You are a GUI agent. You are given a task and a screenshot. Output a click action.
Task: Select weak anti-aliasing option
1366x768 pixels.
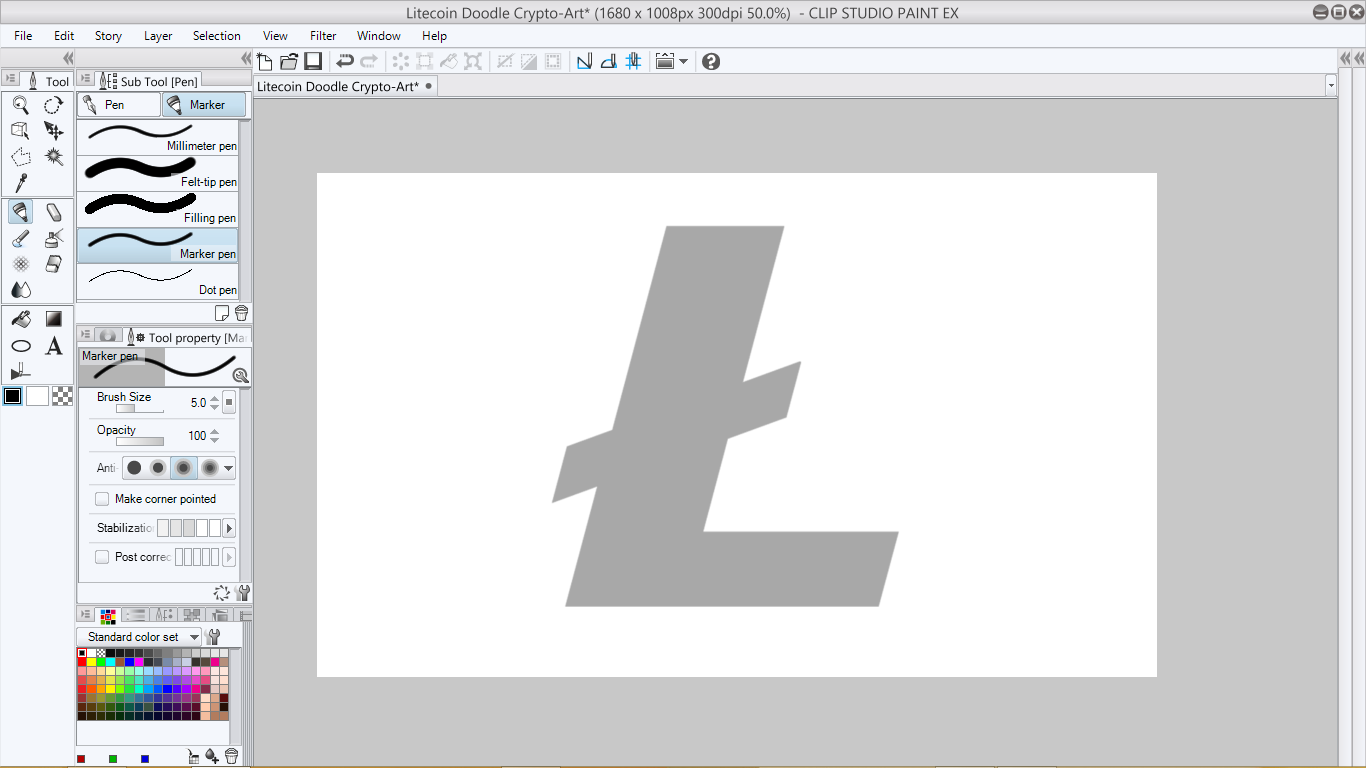(x=158, y=468)
